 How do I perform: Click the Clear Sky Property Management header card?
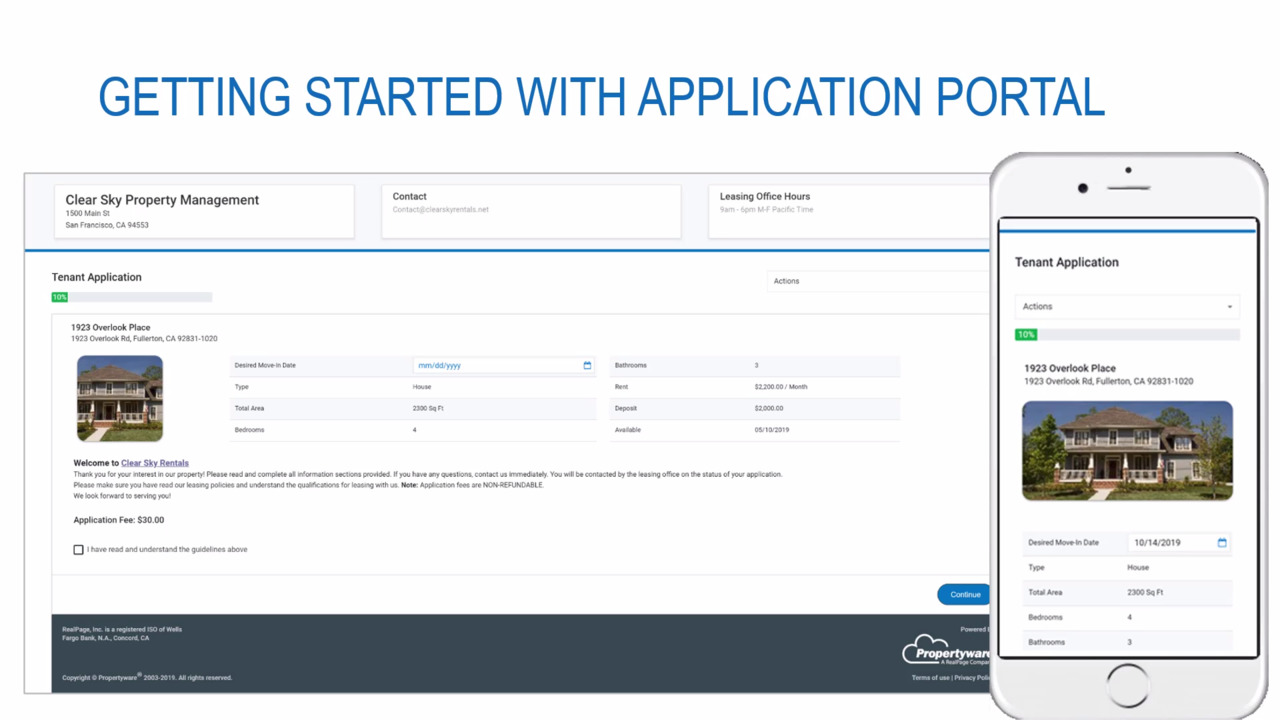pos(204,211)
